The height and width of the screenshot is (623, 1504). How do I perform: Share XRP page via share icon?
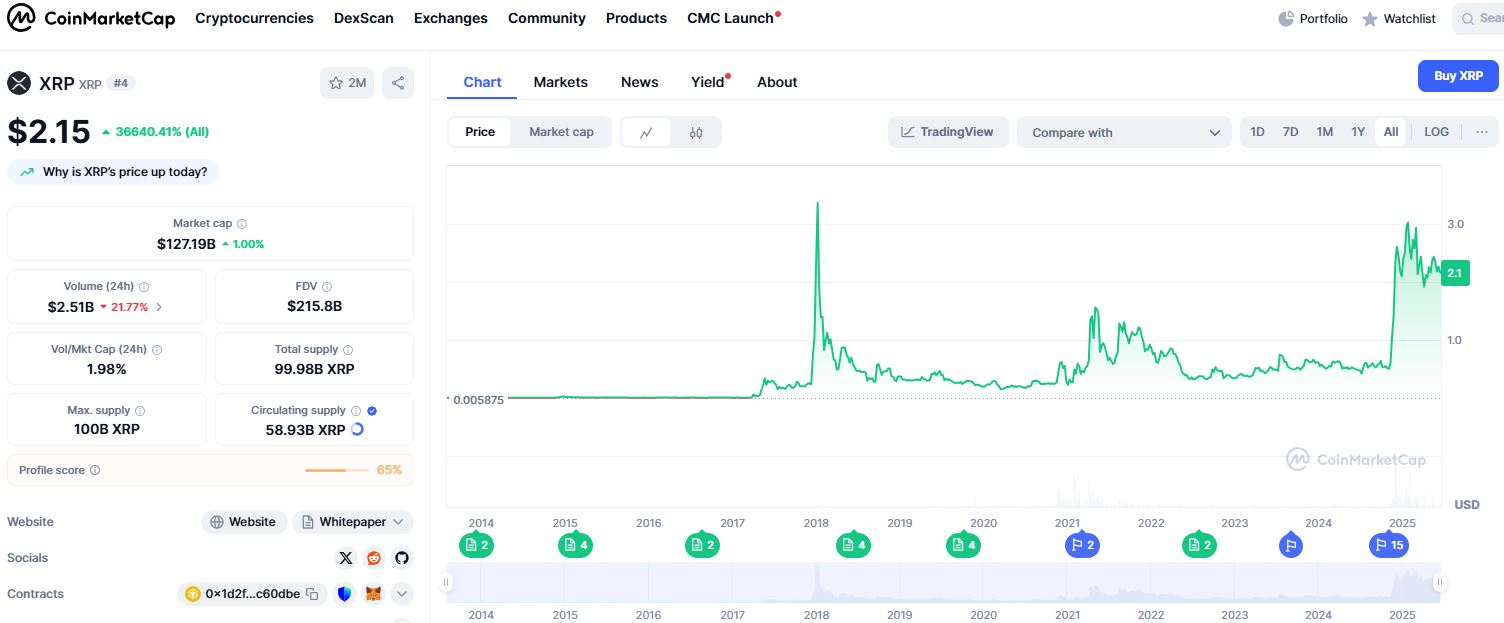click(398, 83)
